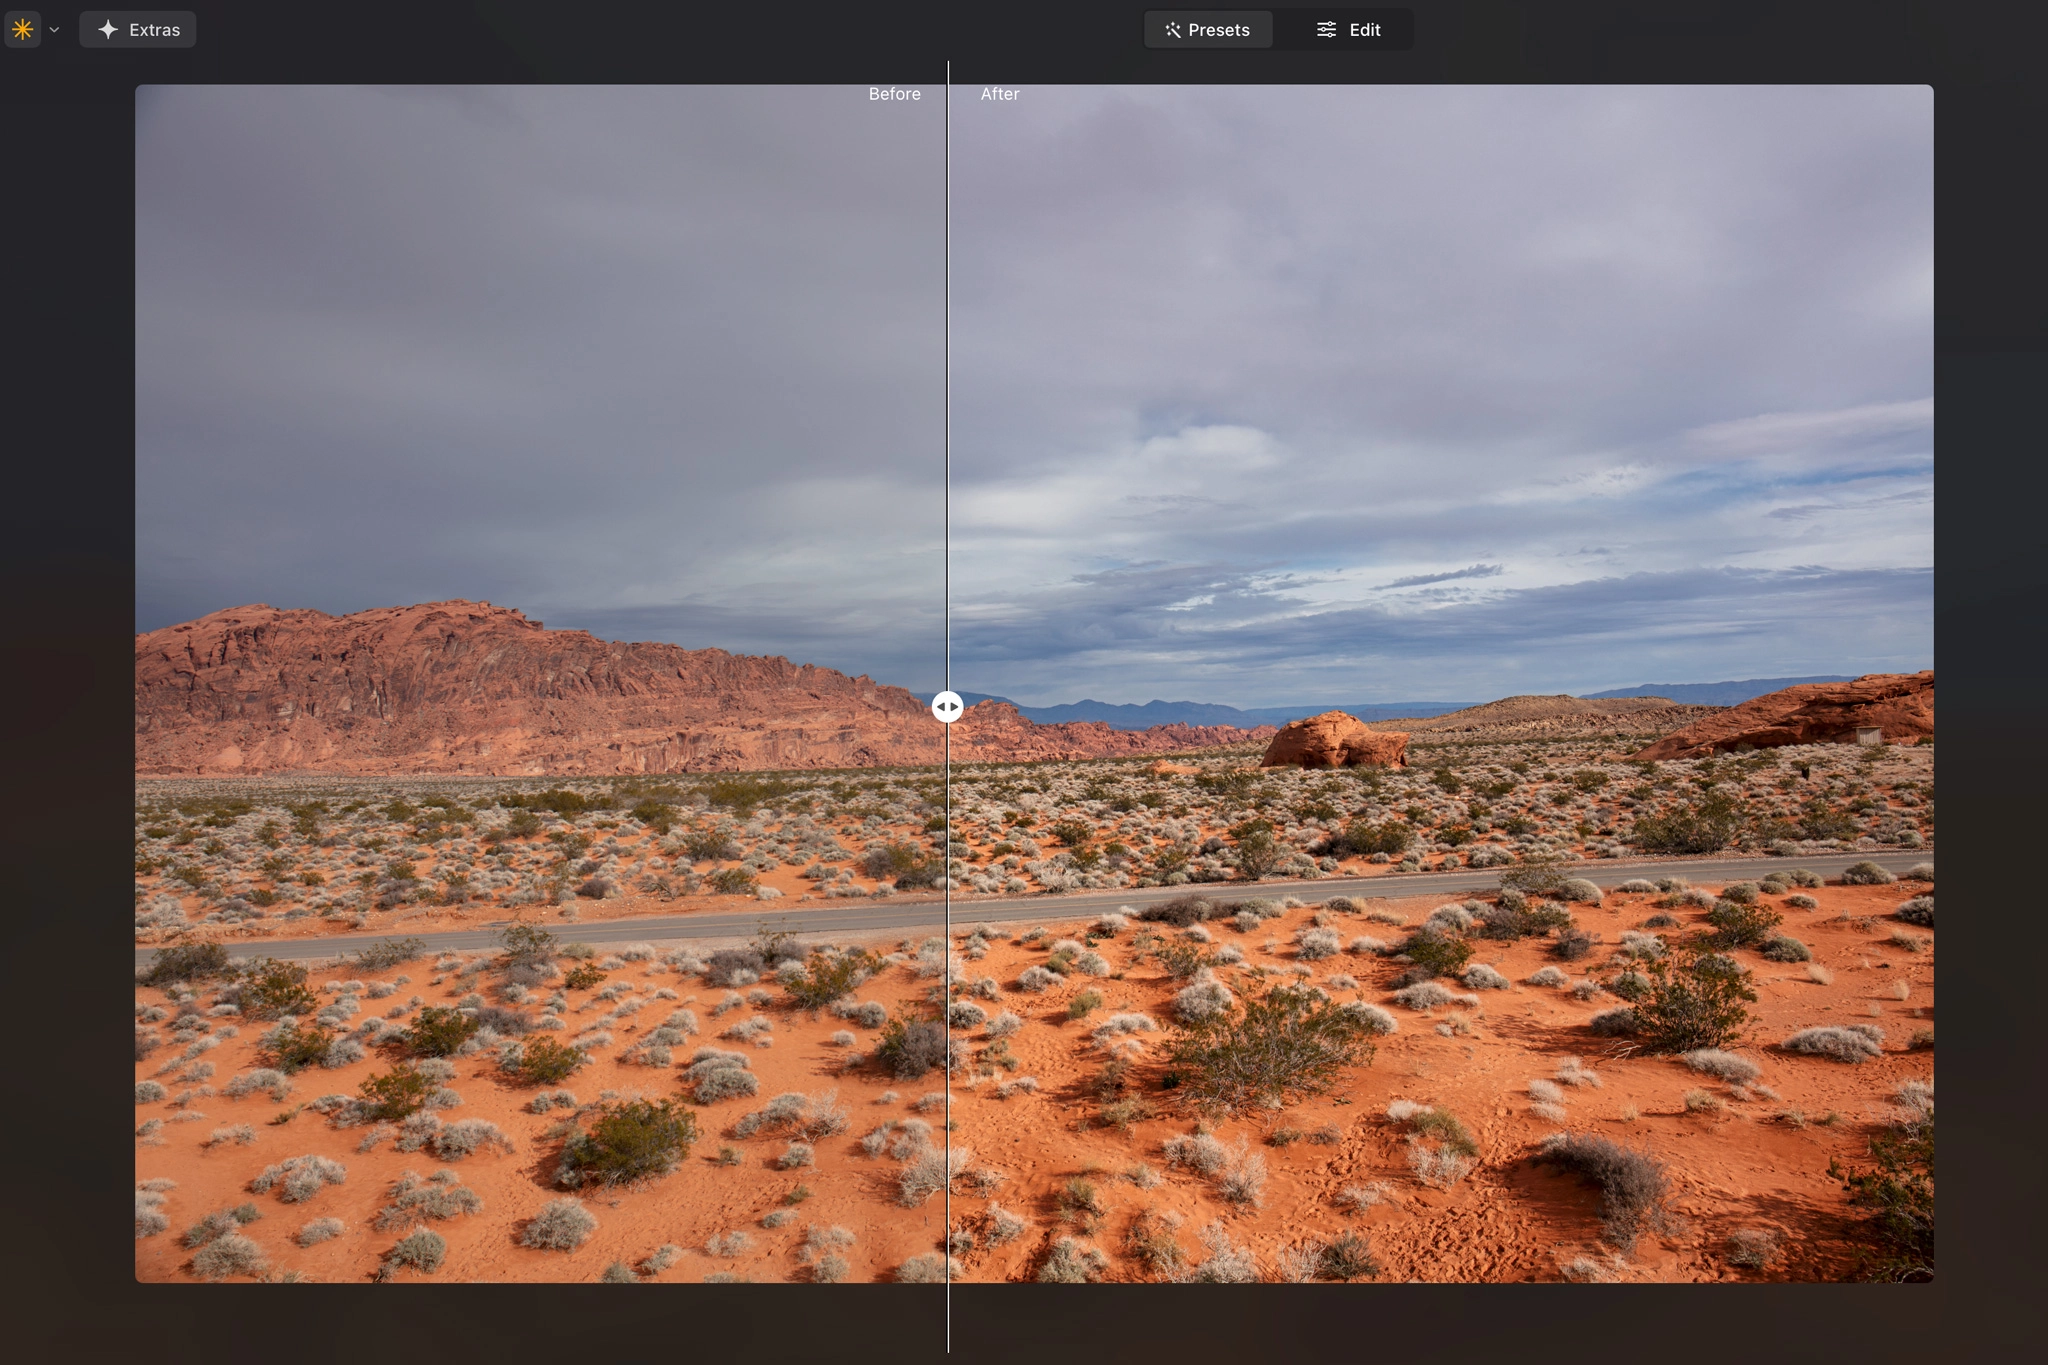Click the Before label above the image
The width and height of the screenshot is (2048, 1365).
pyautogui.click(x=894, y=93)
